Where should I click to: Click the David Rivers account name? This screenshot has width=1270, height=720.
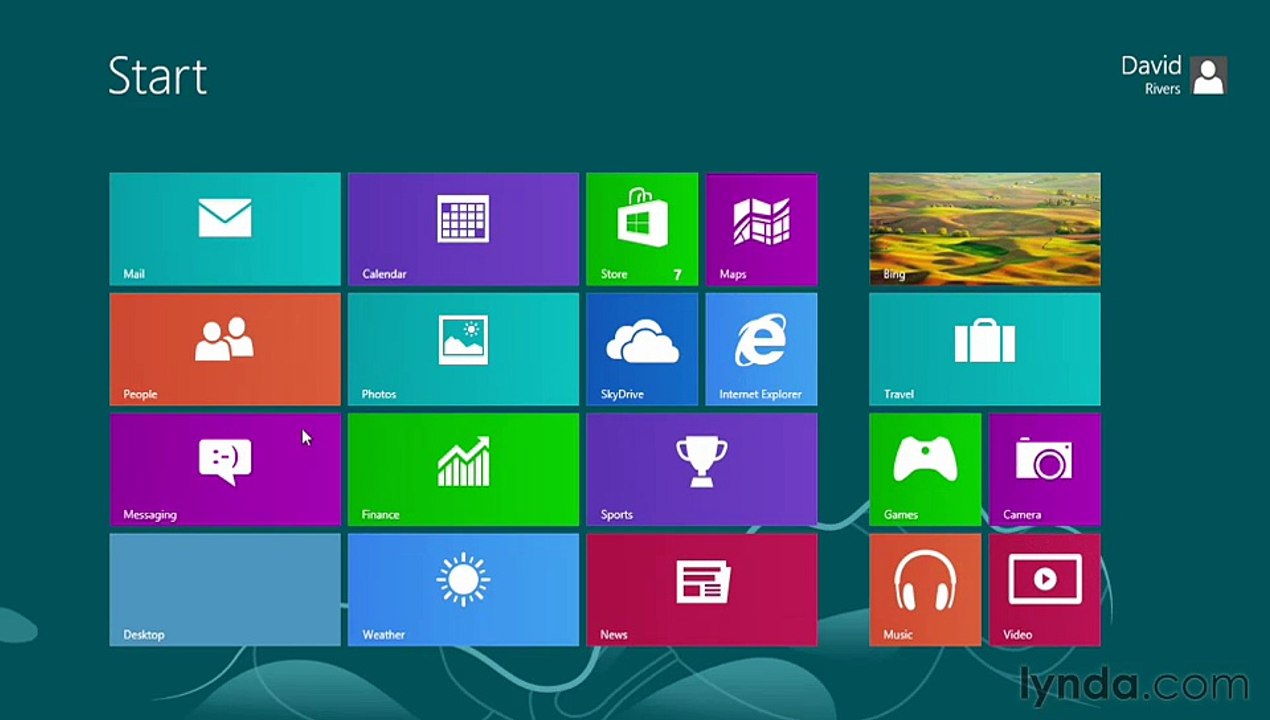coord(1151,75)
